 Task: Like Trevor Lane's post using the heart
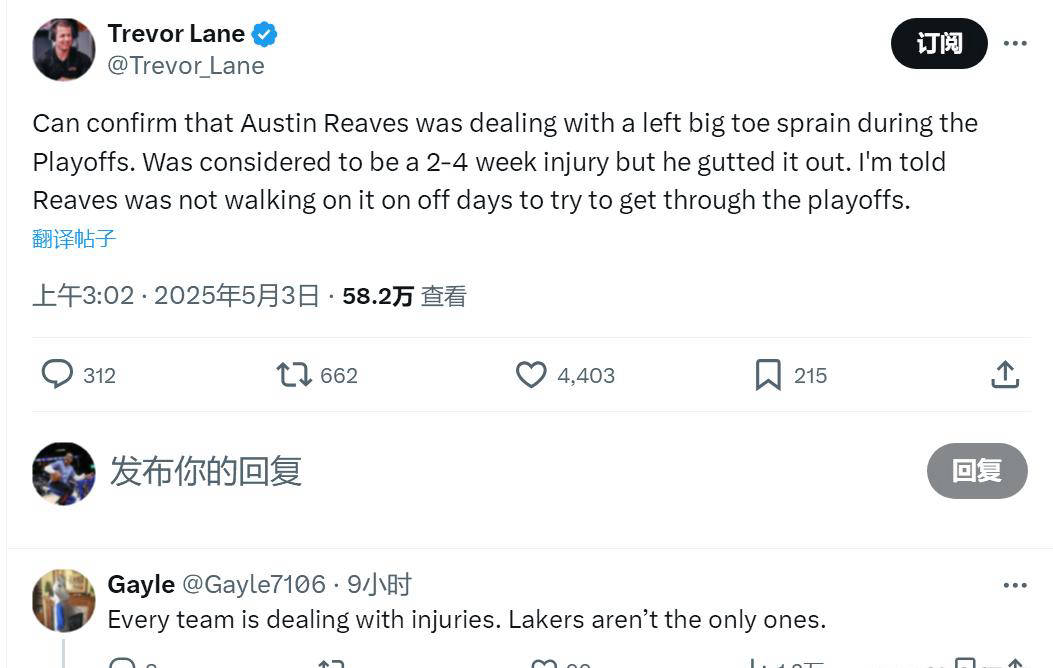click(531, 375)
